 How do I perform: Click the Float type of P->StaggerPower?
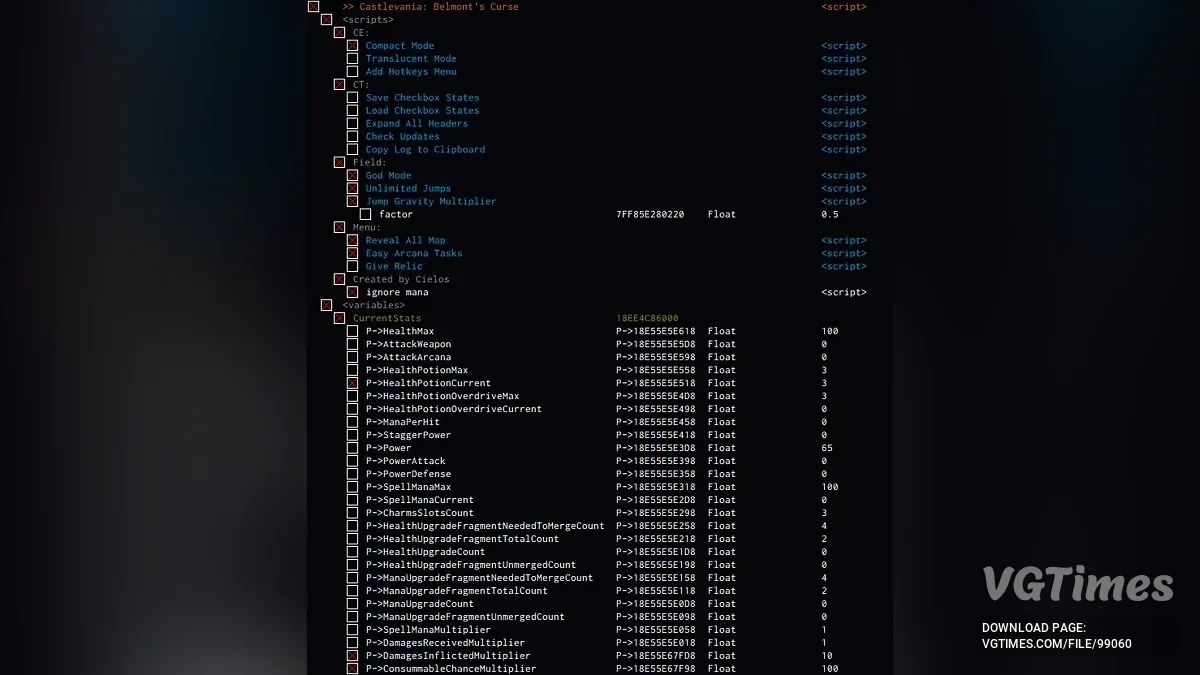[722, 436]
